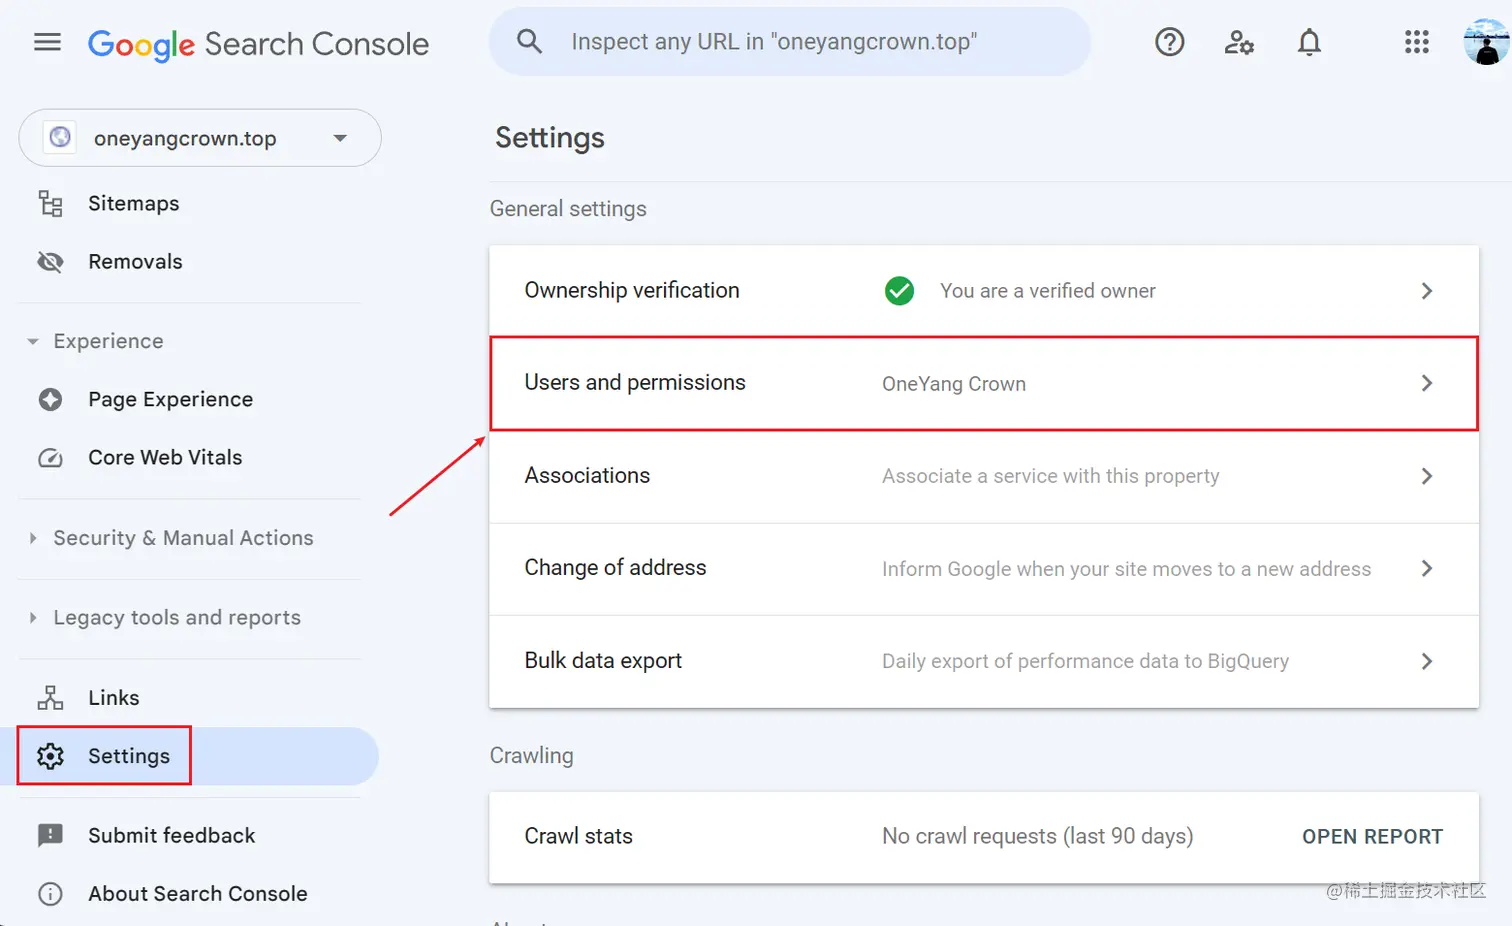The height and width of the screenshot is (926, 1512).
Task: Click the 'General settings' heading
Action: point(568,209)
